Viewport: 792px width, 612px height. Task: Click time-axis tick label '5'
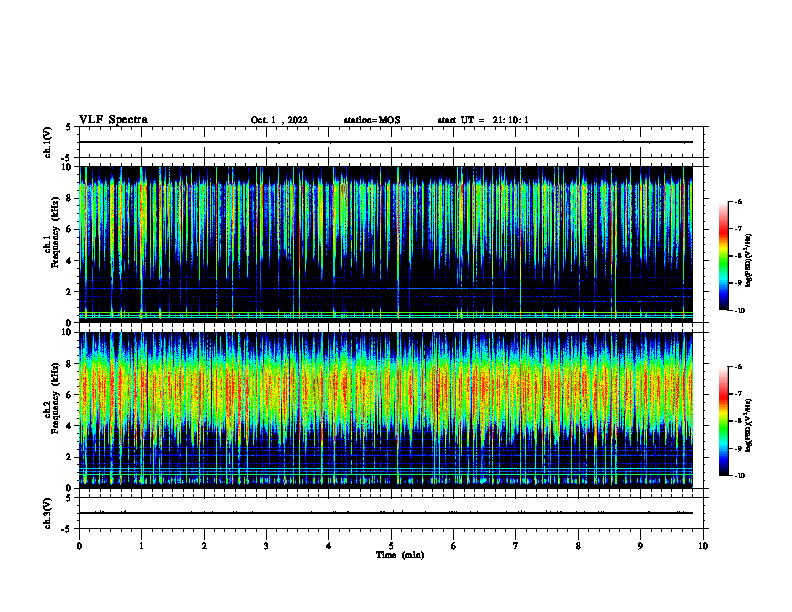tap(391, 546)
